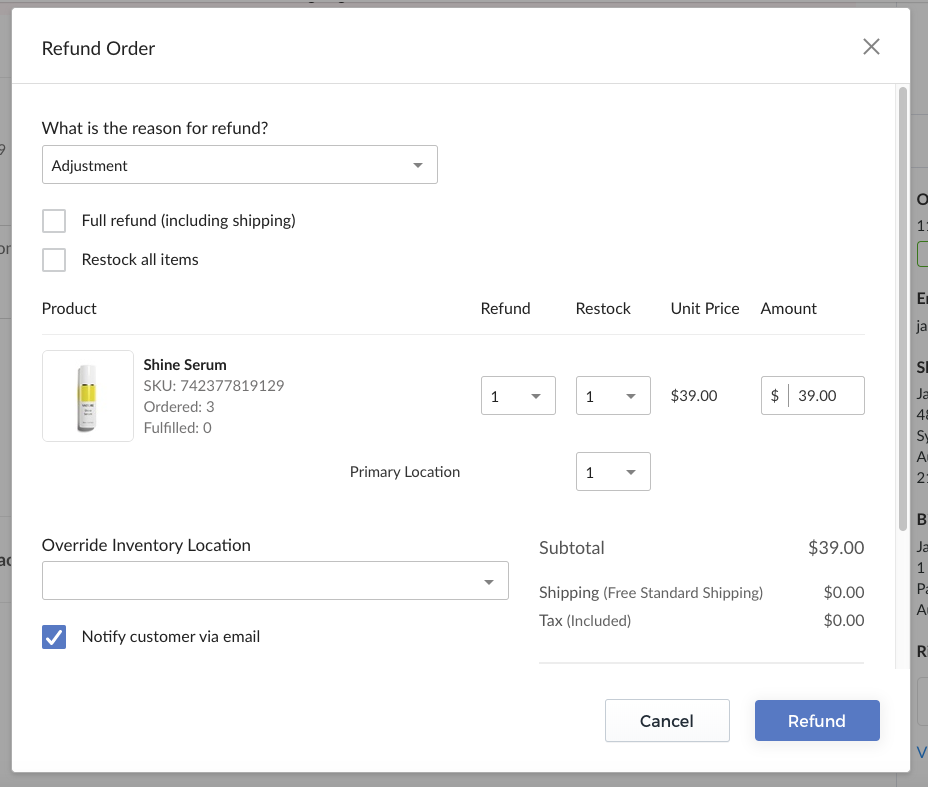This screenshot has width=928, height=787.
Task: Edit the Shine Serum refund amount field
Action: coord(813,396)
